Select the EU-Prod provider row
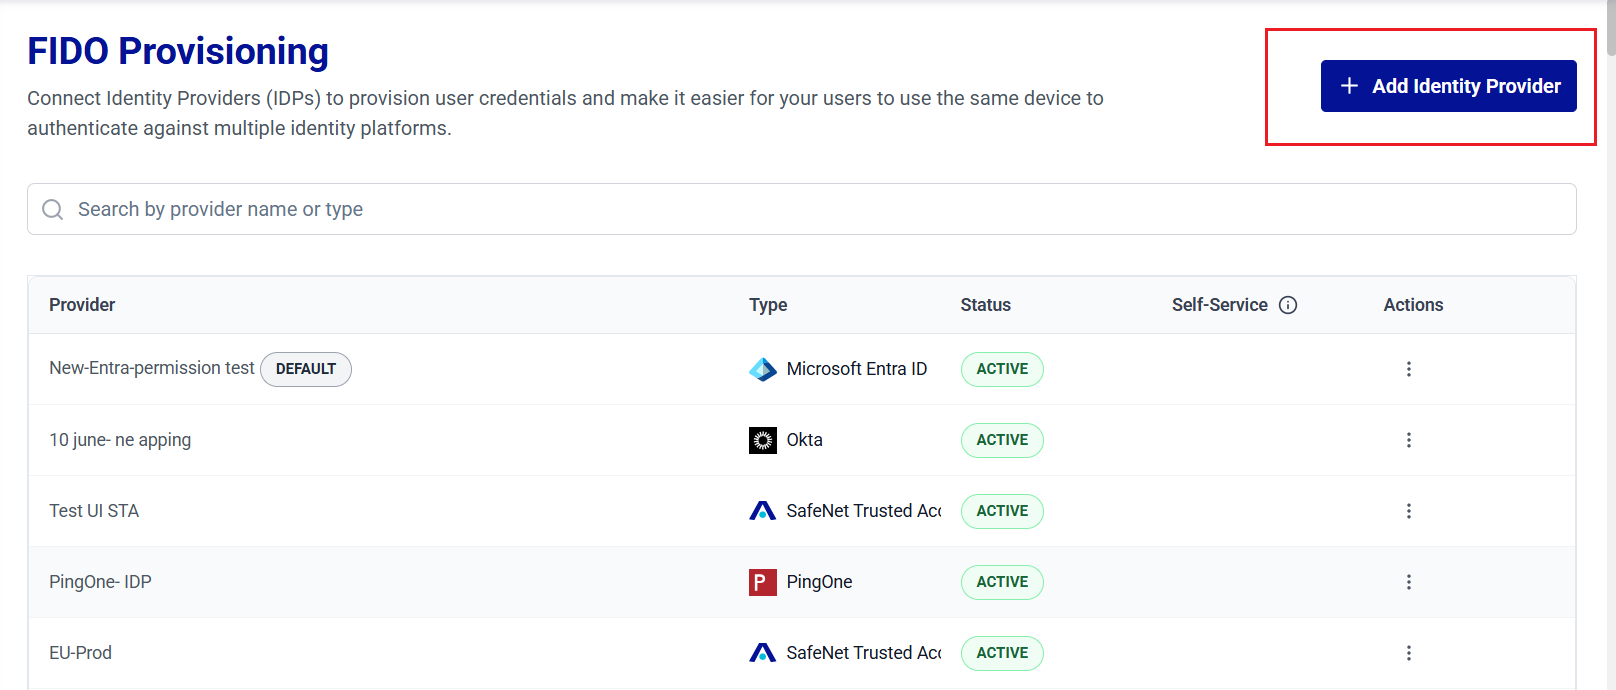Screen dimensions: 1616x690 (x=801, y=653)
